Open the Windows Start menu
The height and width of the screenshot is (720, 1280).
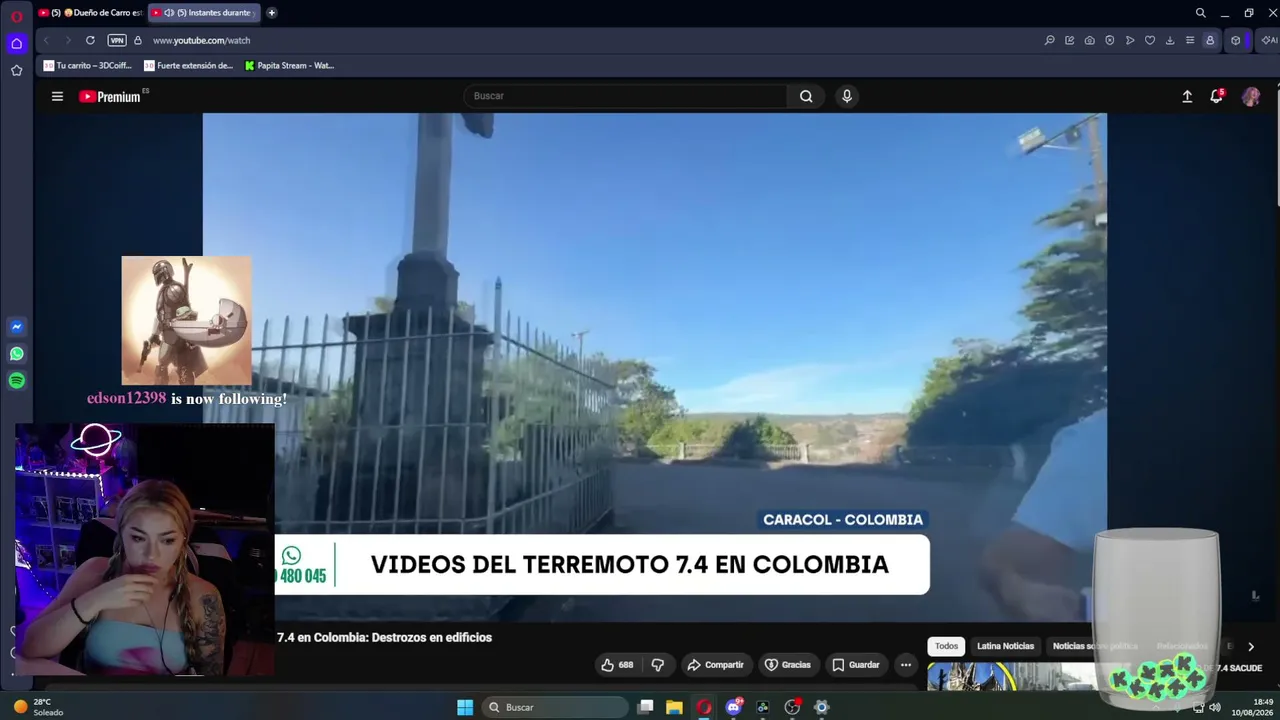(x=465, y=707)
